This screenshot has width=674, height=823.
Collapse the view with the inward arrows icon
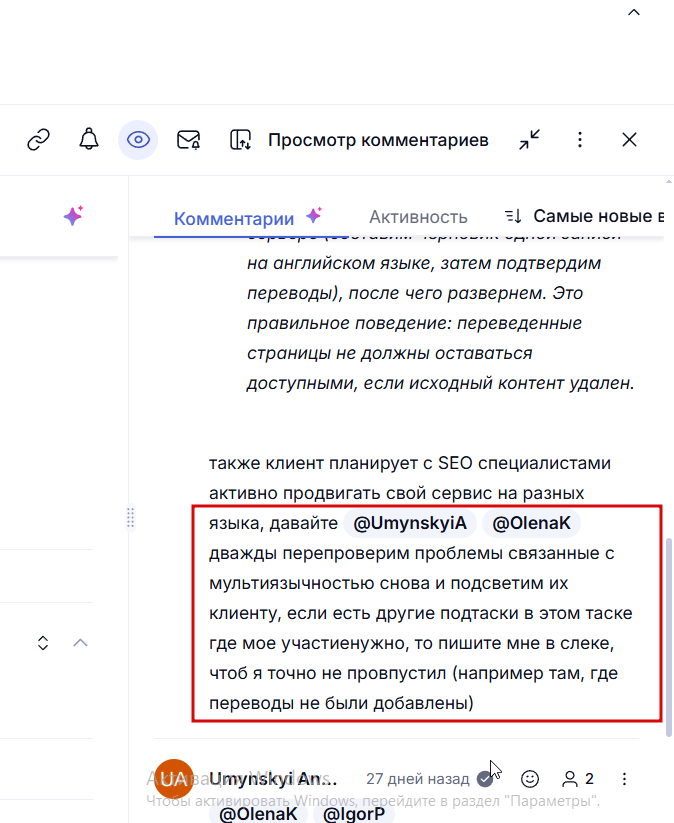click(x=530, y=140)
